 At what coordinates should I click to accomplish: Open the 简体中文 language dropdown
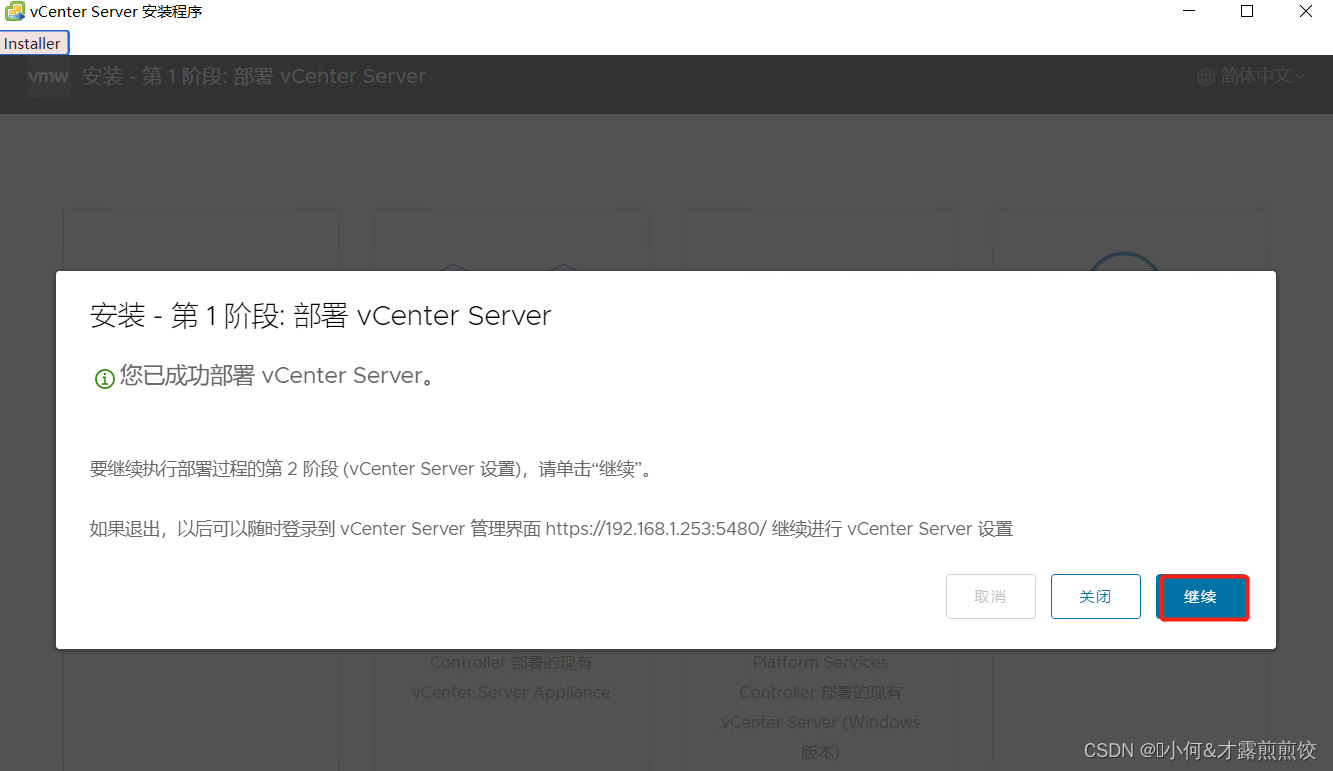pos(1262,76)
